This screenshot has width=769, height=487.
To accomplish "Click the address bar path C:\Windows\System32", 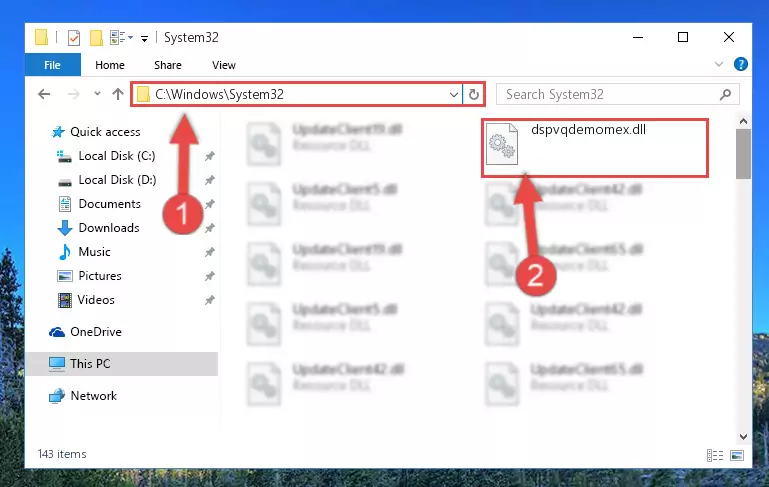I will tap(219, 94).
